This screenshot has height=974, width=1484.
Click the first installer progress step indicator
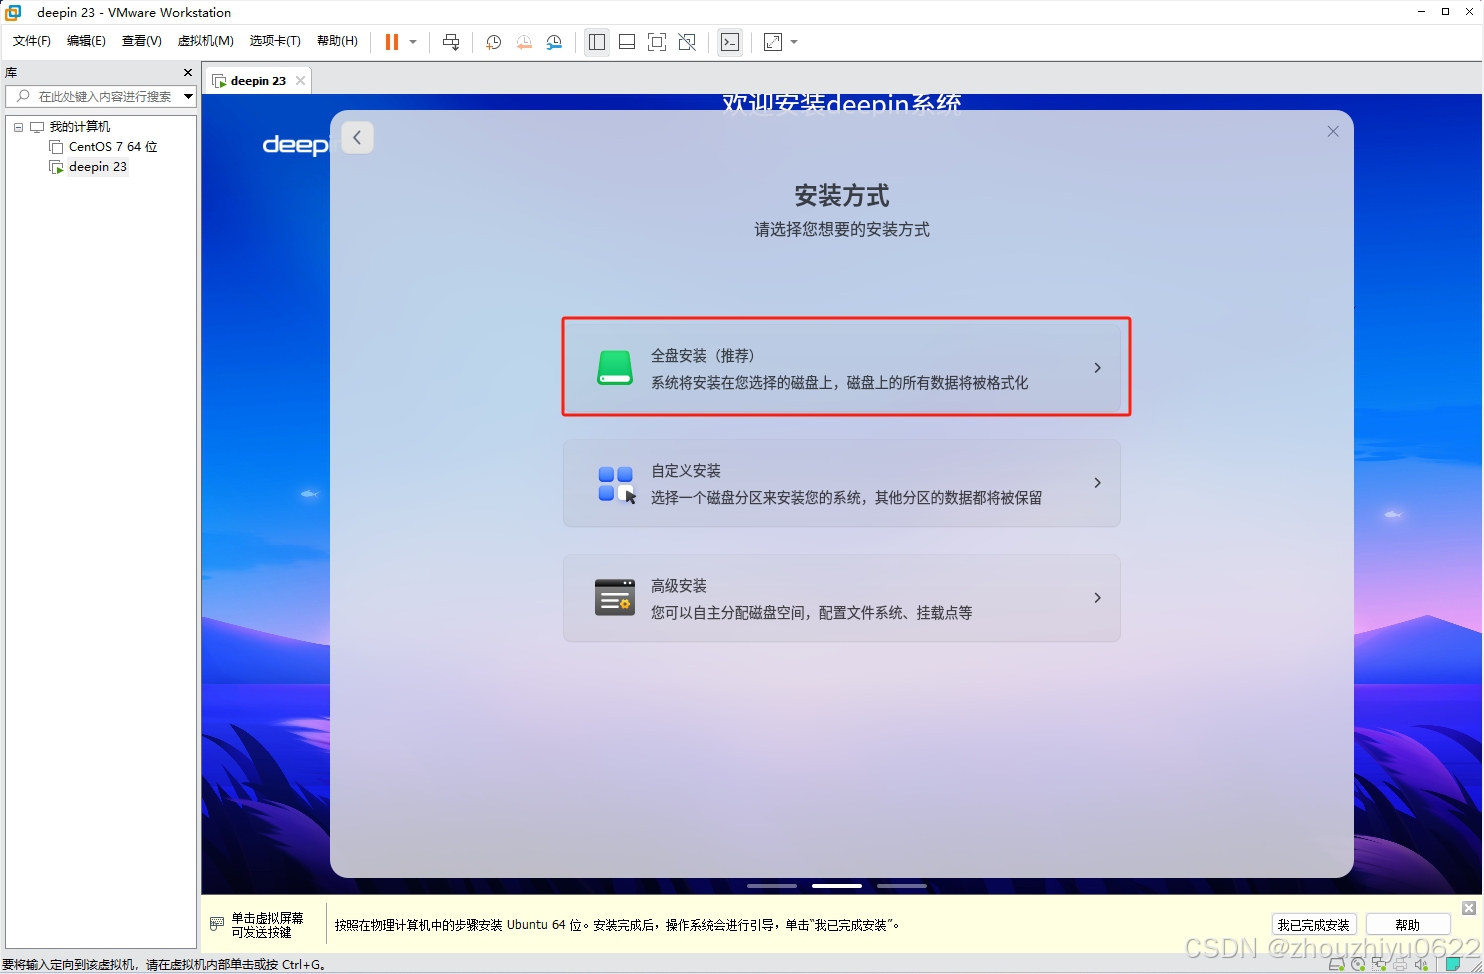(x=772, y=886)
